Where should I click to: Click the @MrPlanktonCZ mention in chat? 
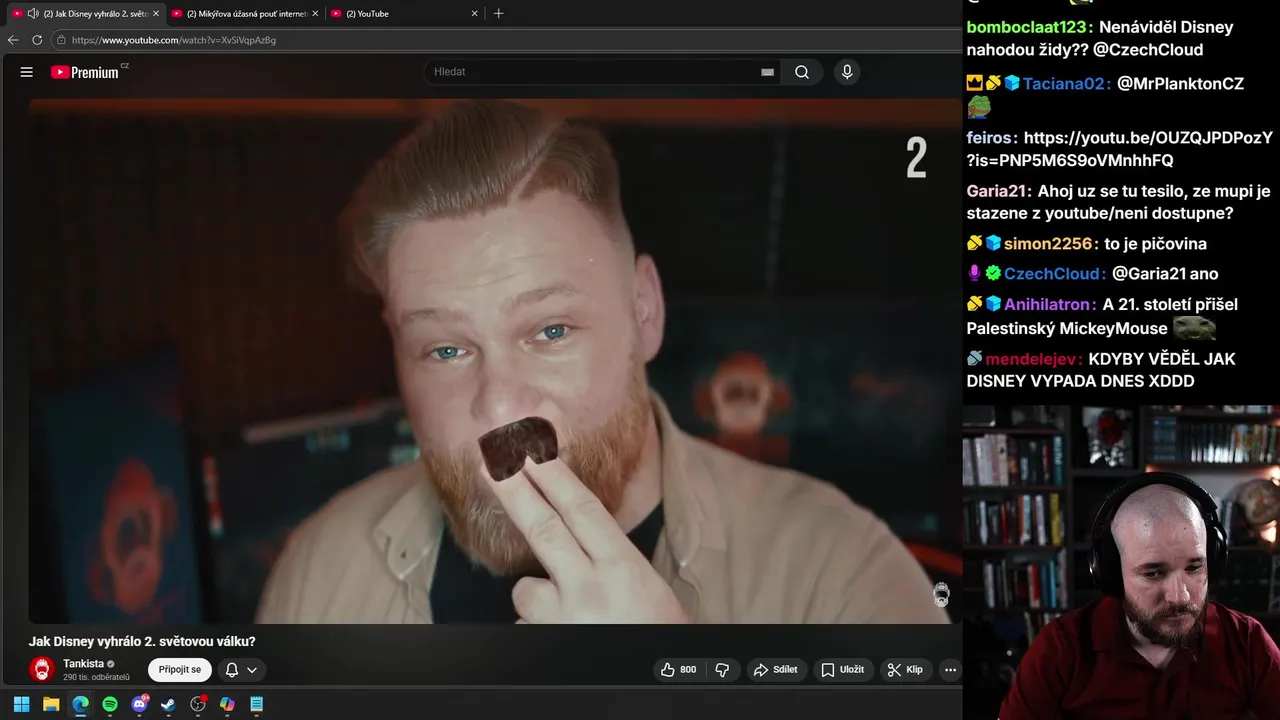coord(1180,84)
